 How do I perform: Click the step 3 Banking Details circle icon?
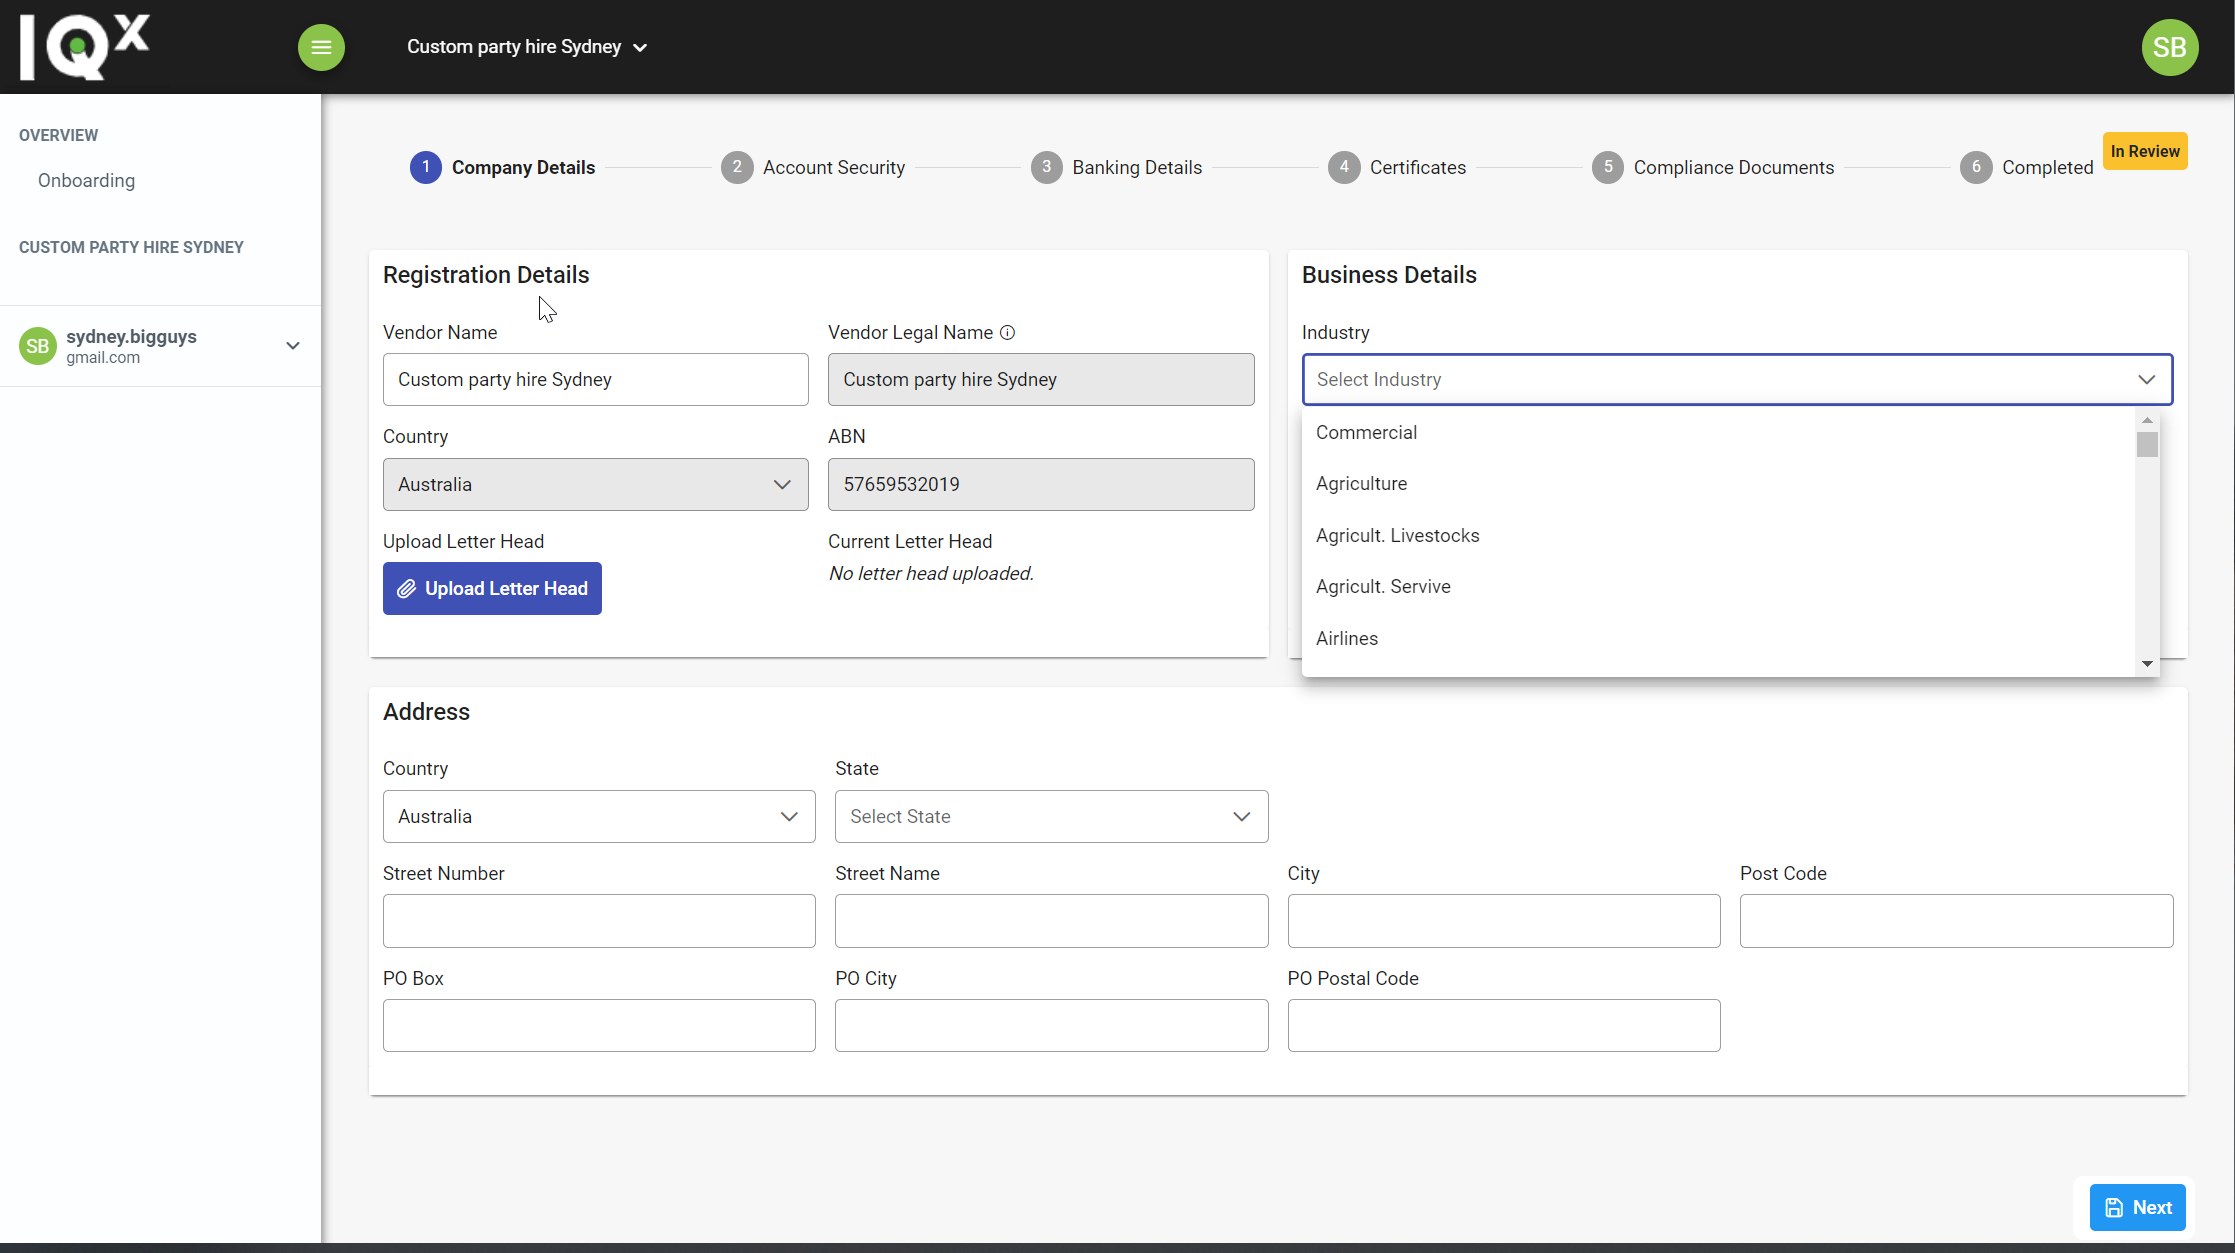point(1046,167)
